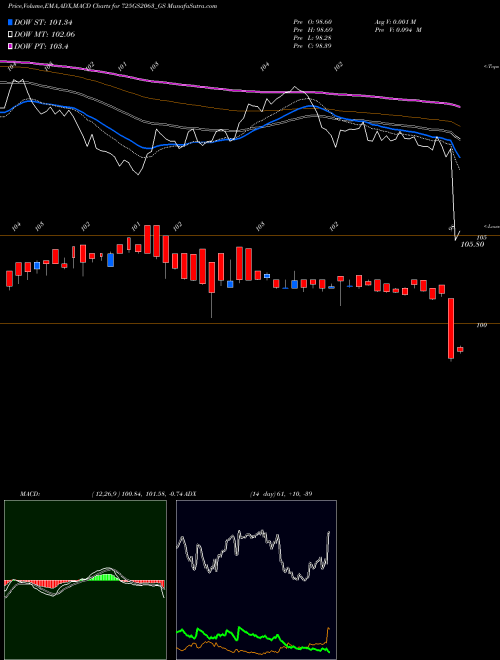Click the 'Avg V: 0.001 M' value
The height and width of the screenshot is (660, 500).
tap(395, 22)
